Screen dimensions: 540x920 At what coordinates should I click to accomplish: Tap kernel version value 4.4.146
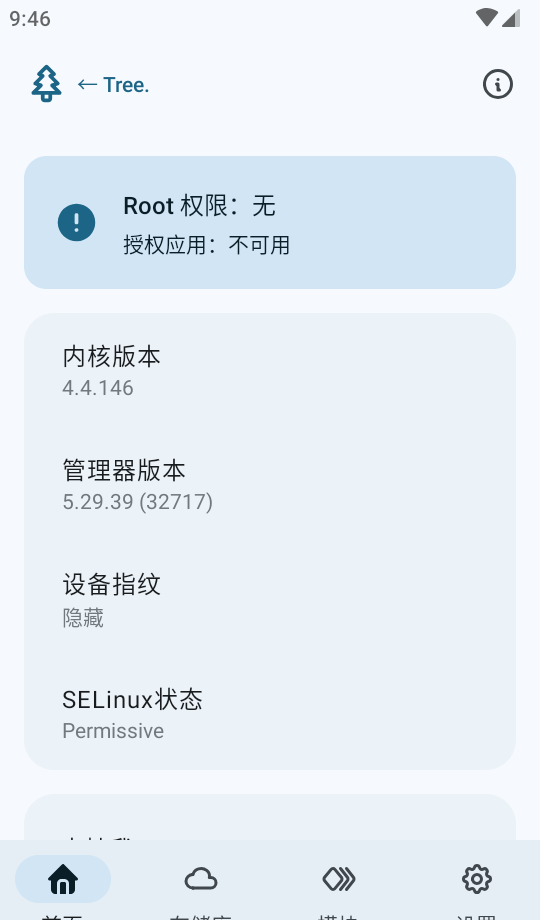click(98, 388)
